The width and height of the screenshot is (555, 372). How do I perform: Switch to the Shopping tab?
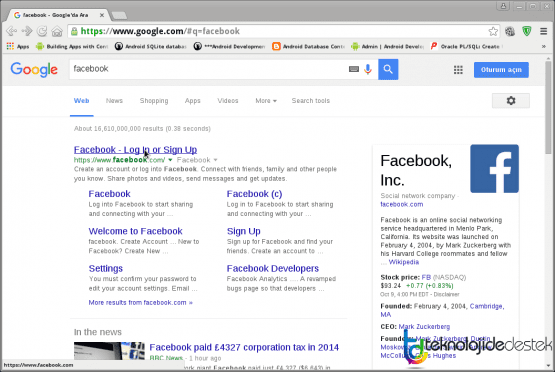(154, 101)
